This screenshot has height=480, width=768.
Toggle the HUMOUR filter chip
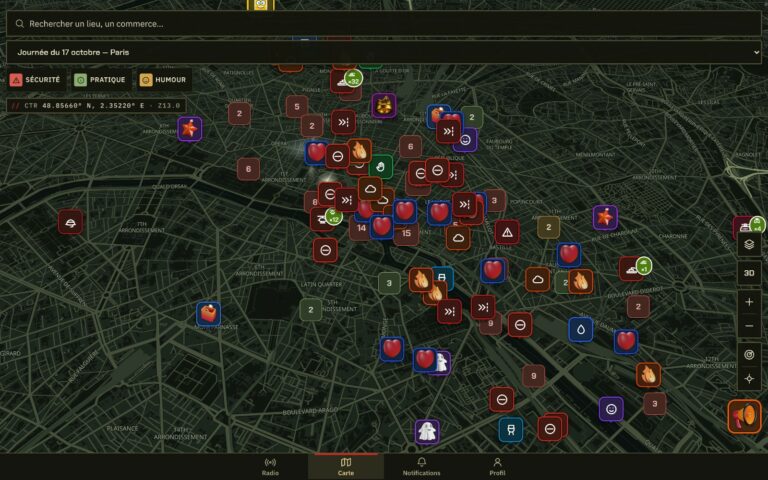coord(163,79)
